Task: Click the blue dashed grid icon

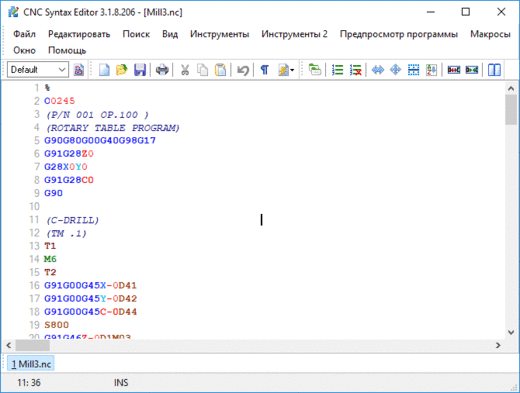Action: 413,70
